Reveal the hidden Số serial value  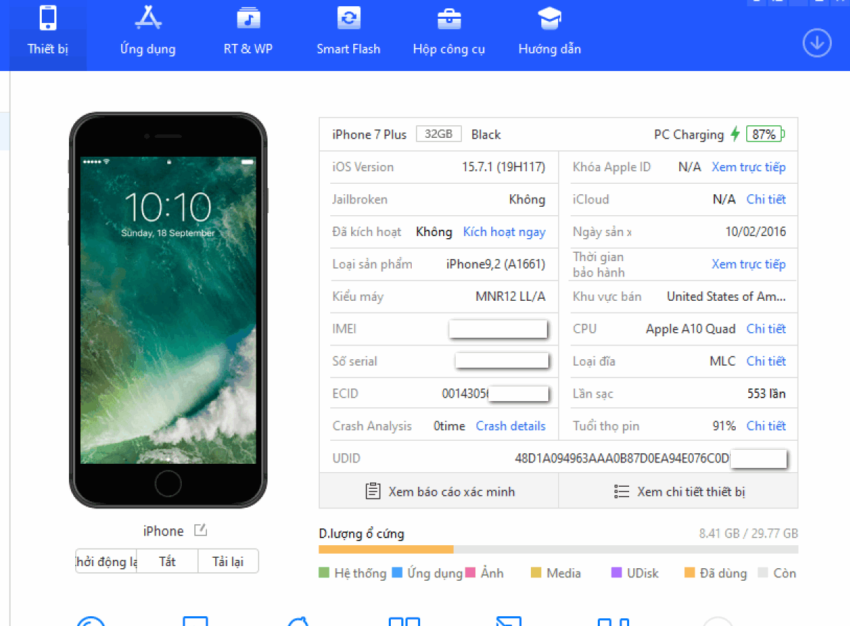[502, 361]
